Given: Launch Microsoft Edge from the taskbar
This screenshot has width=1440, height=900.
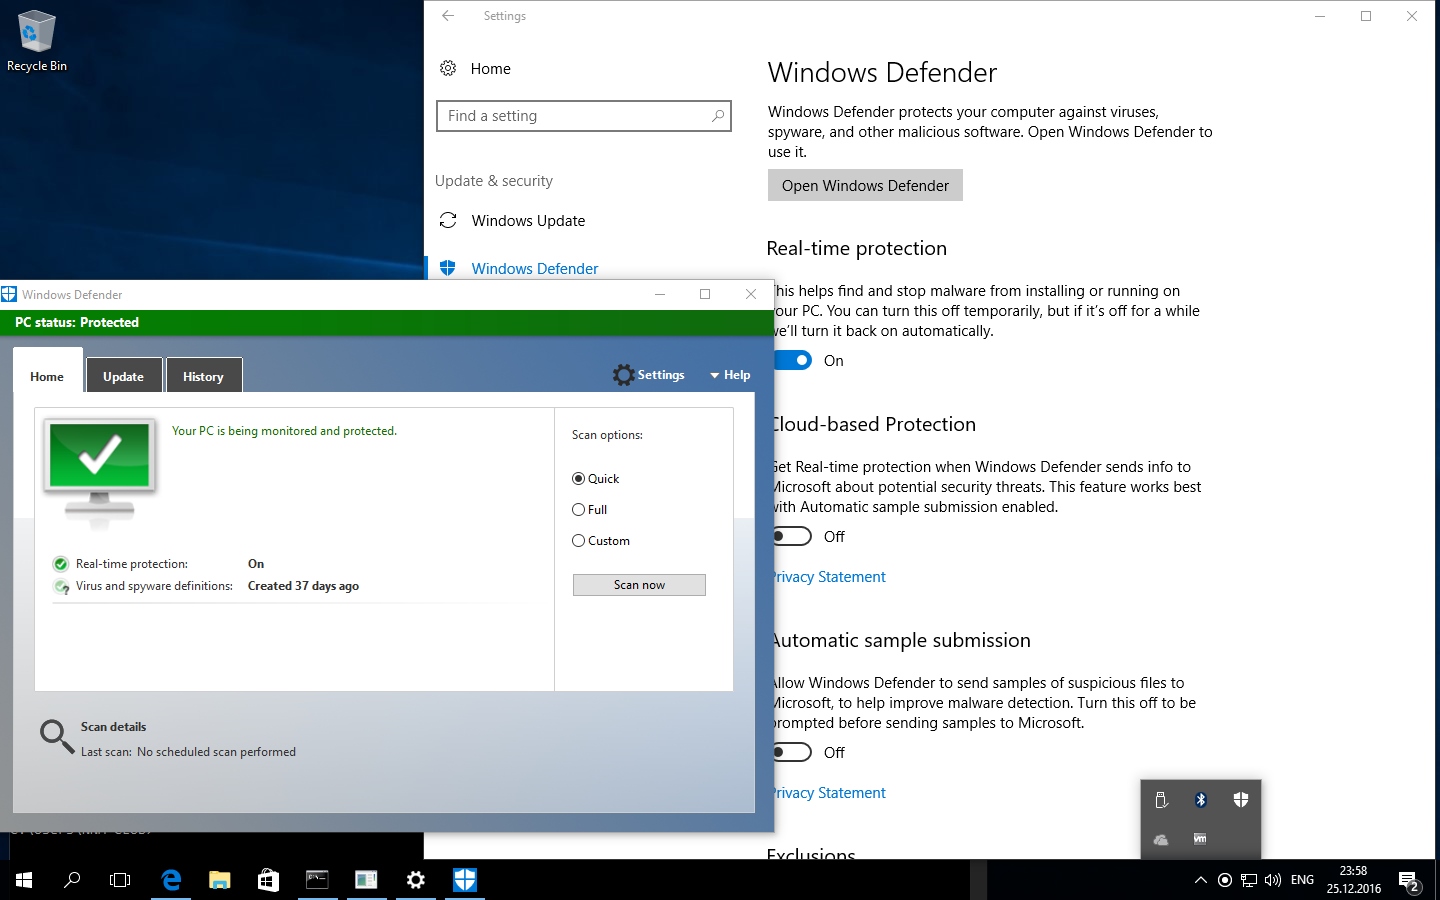Looking at the screenshot, I should (171, 880).
